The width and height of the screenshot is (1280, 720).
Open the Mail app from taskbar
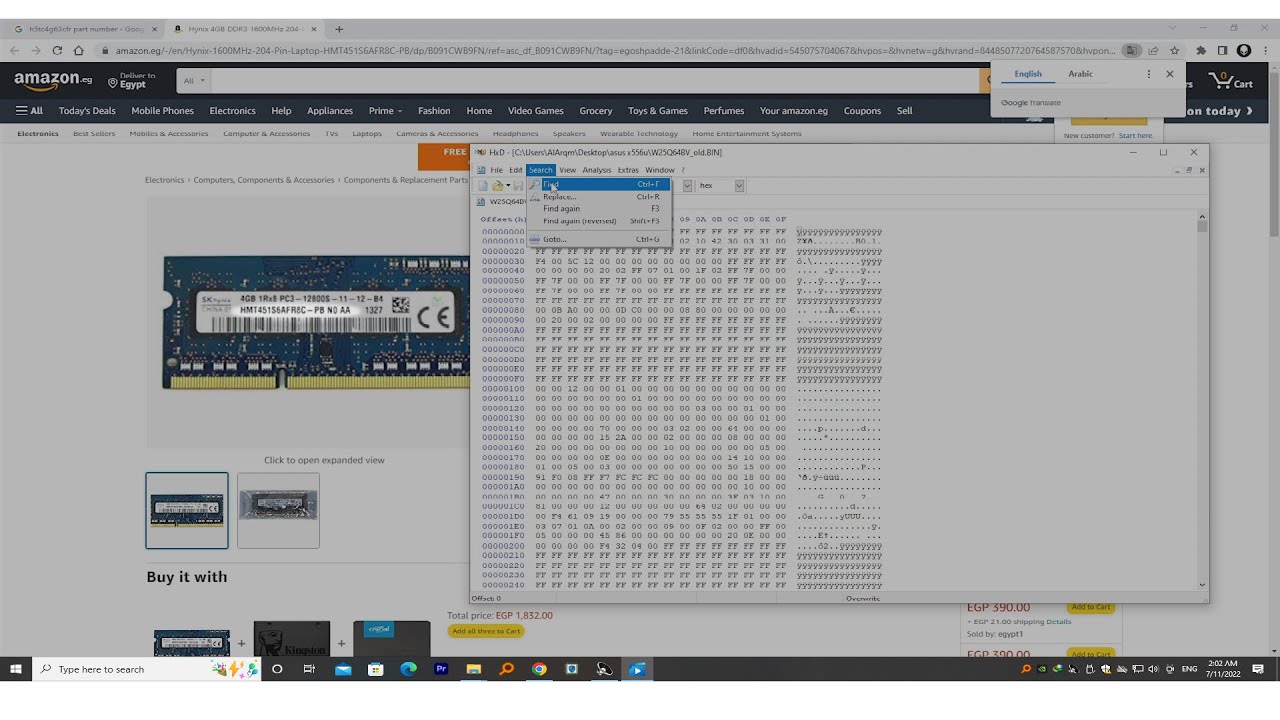click(x=343, y=669)
